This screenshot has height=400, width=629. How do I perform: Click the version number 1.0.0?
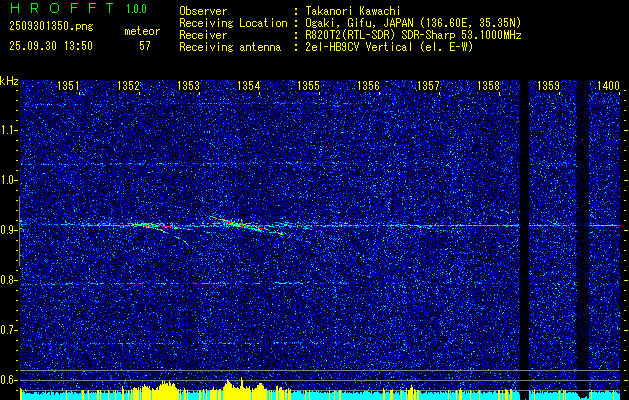pos(136,9)
